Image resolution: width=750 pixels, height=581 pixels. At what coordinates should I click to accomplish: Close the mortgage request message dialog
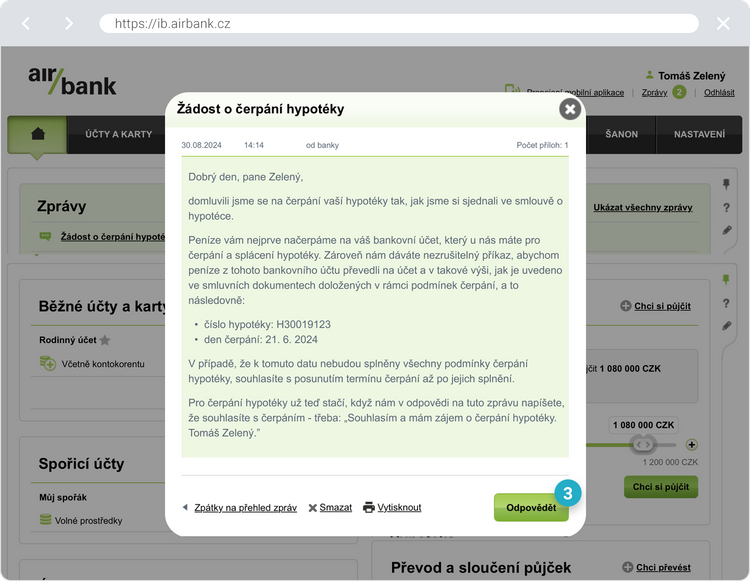[x=570, y=109]
